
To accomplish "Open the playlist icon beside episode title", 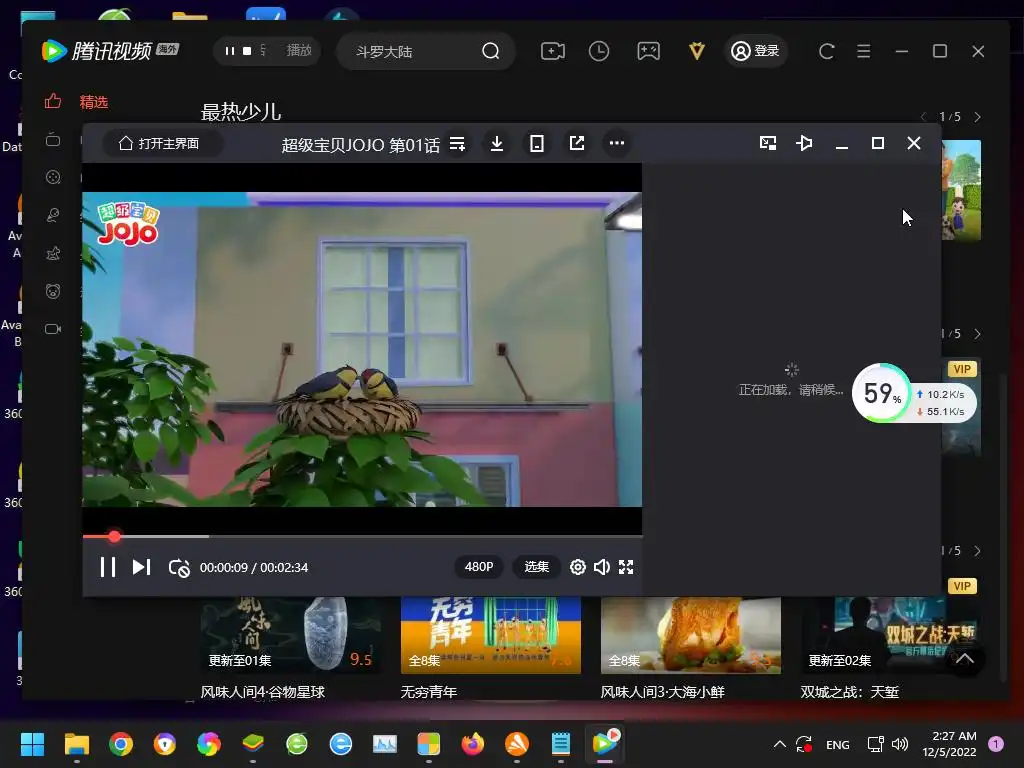I will 458,144.
